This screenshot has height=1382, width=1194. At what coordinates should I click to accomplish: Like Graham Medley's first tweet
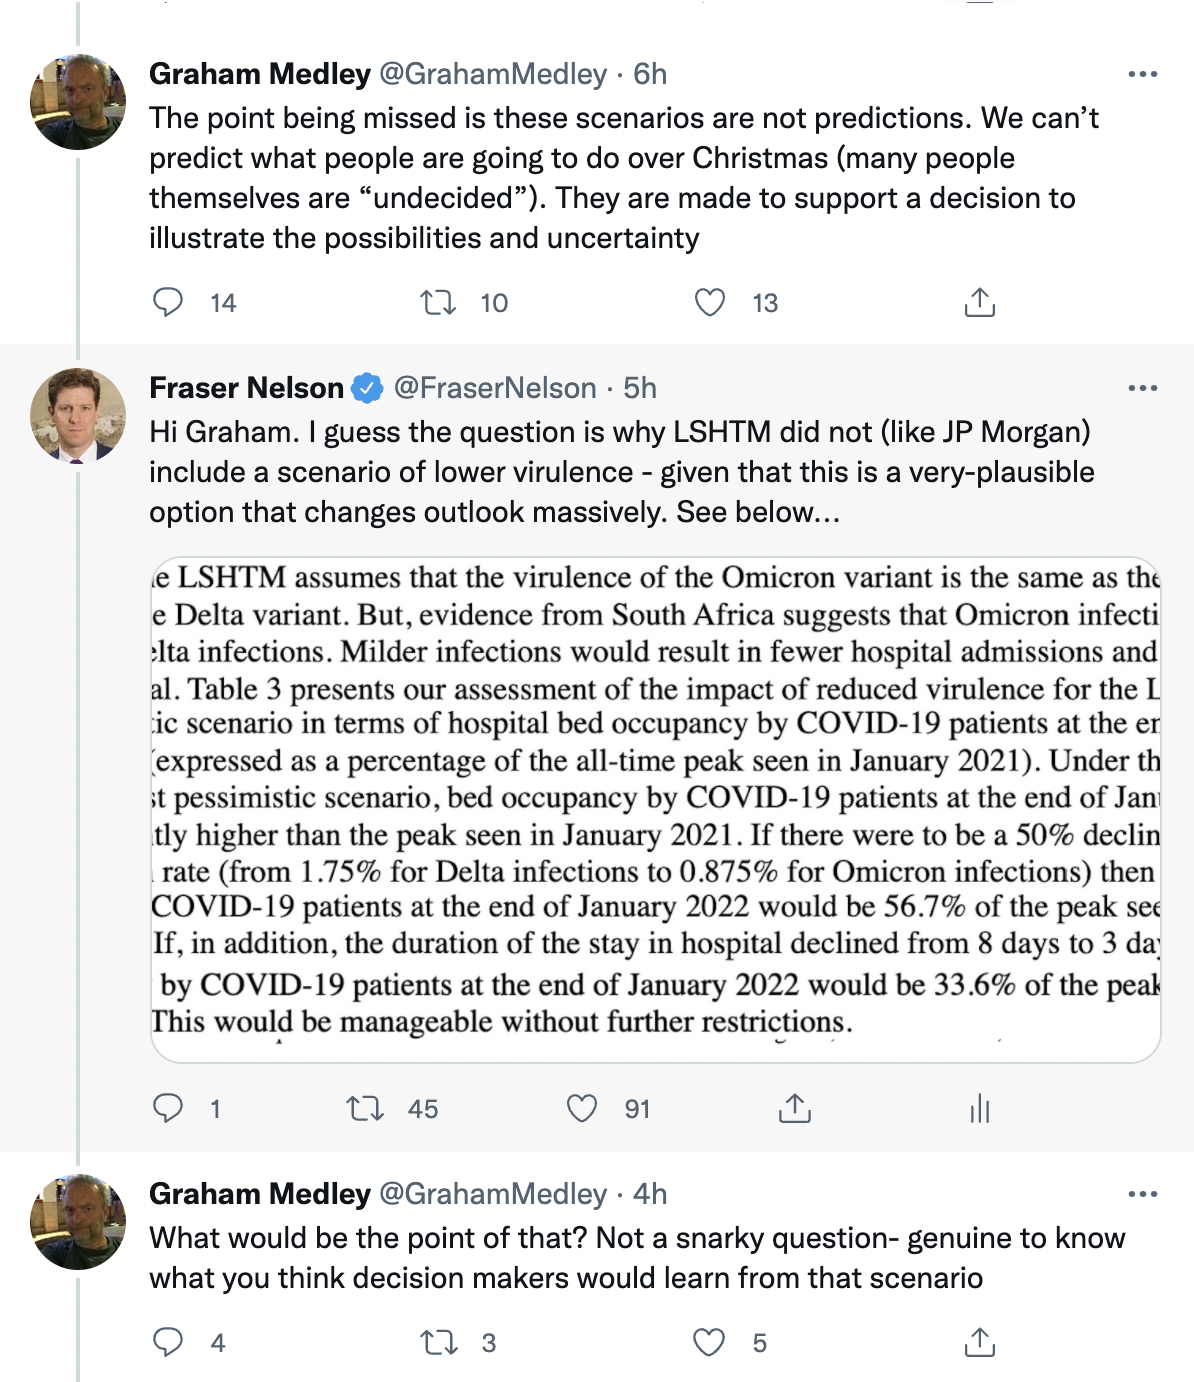pos(710,302)
